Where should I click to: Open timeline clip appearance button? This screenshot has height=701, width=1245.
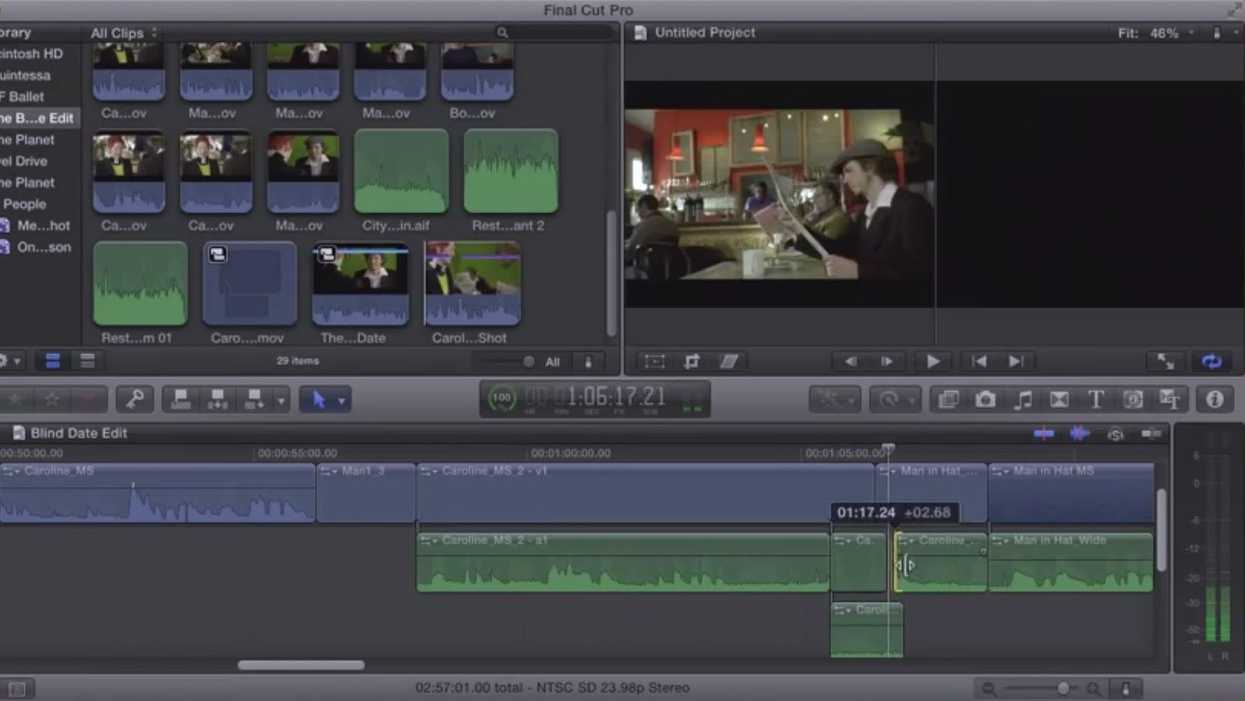(1126, 688)
